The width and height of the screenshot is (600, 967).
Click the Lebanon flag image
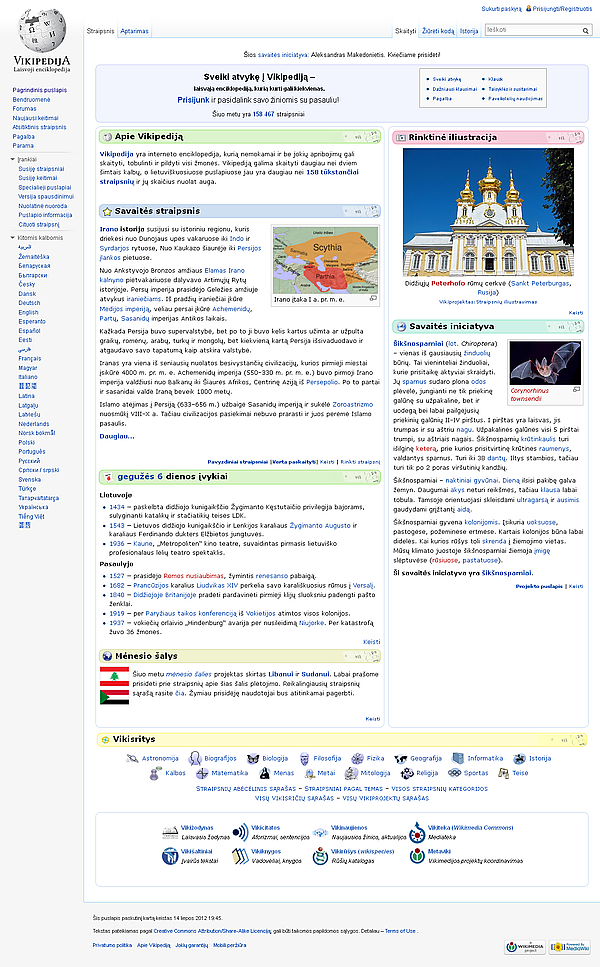click(114, 677)
